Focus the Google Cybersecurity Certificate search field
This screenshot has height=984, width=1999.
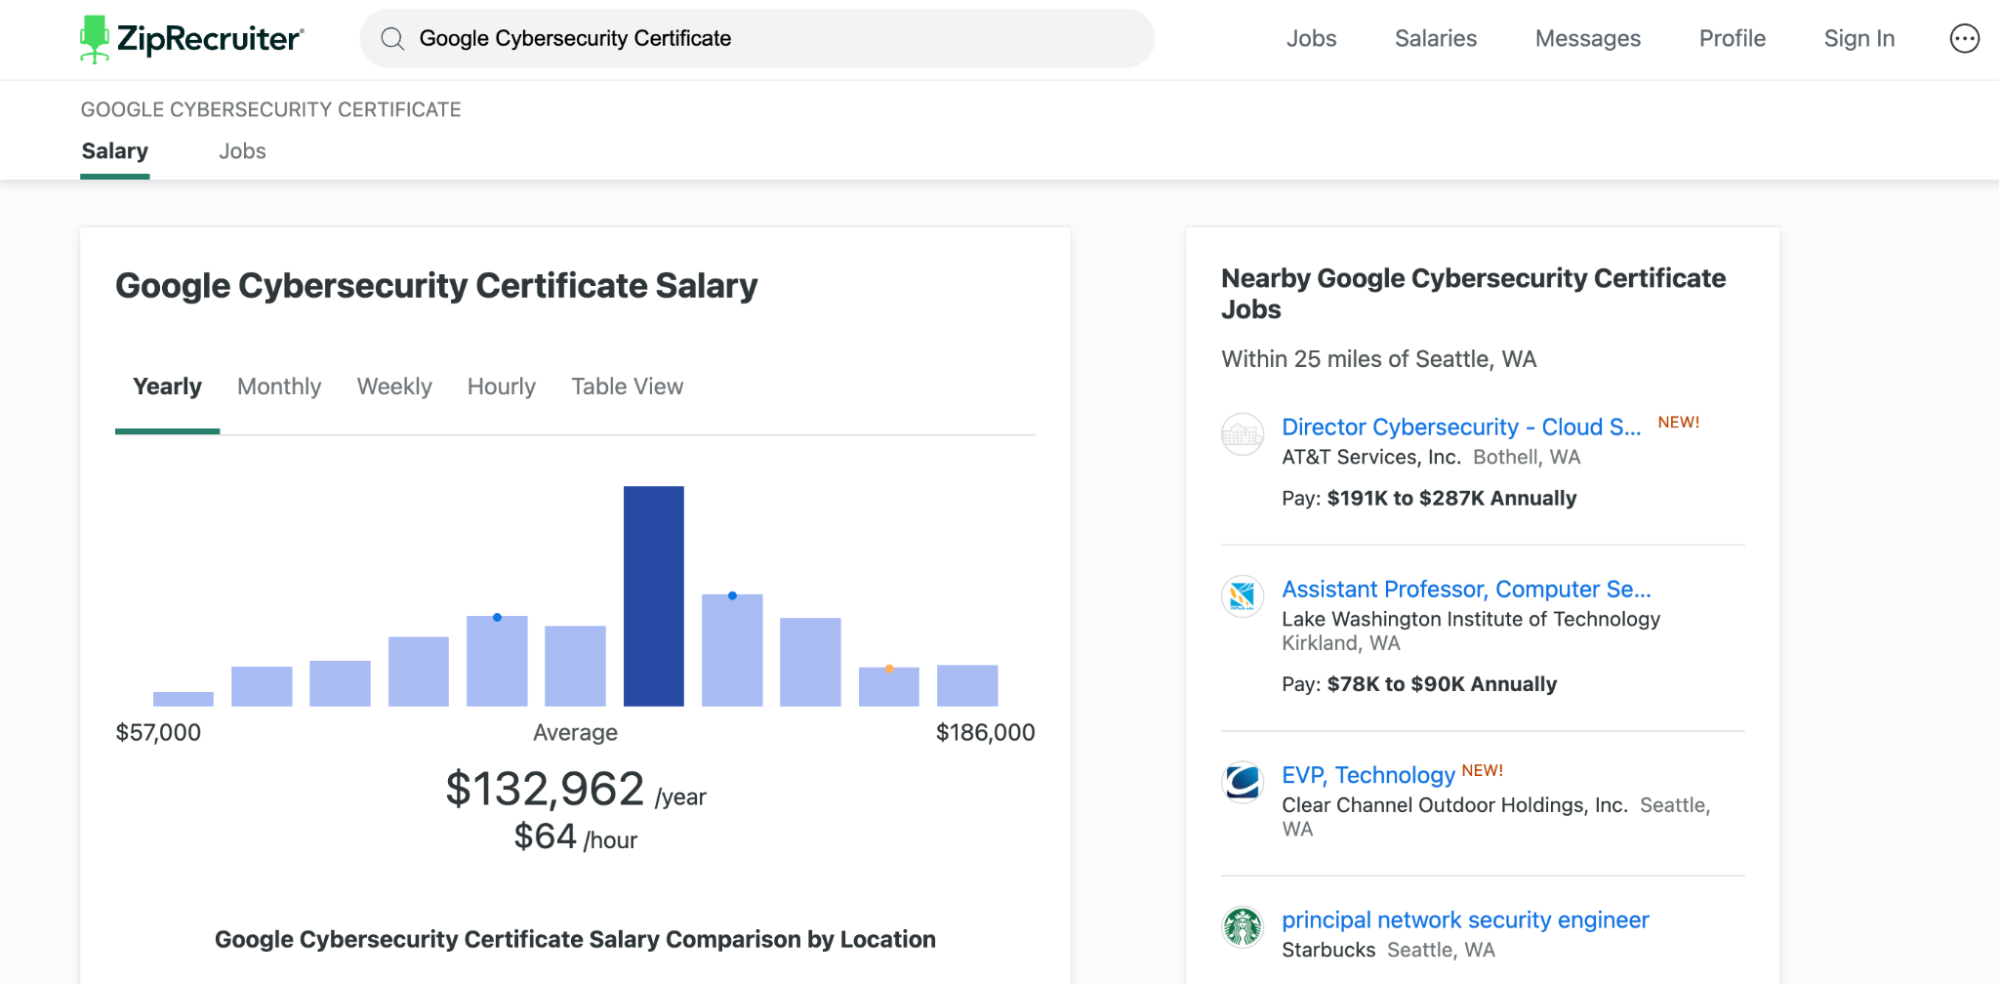click(x=757, y=39)
